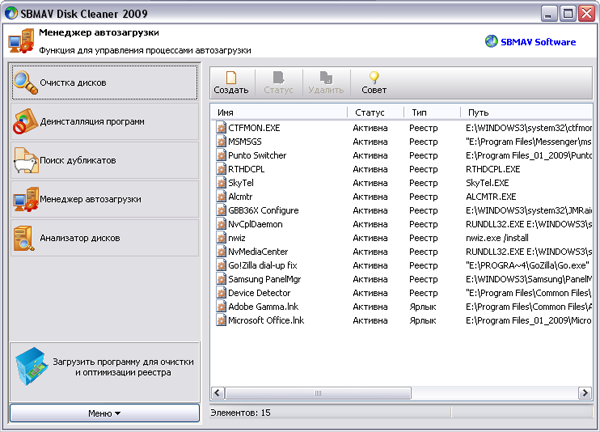Sort list by Тип column header
This screenshot has width=600, height=432.
pos(432,112)
